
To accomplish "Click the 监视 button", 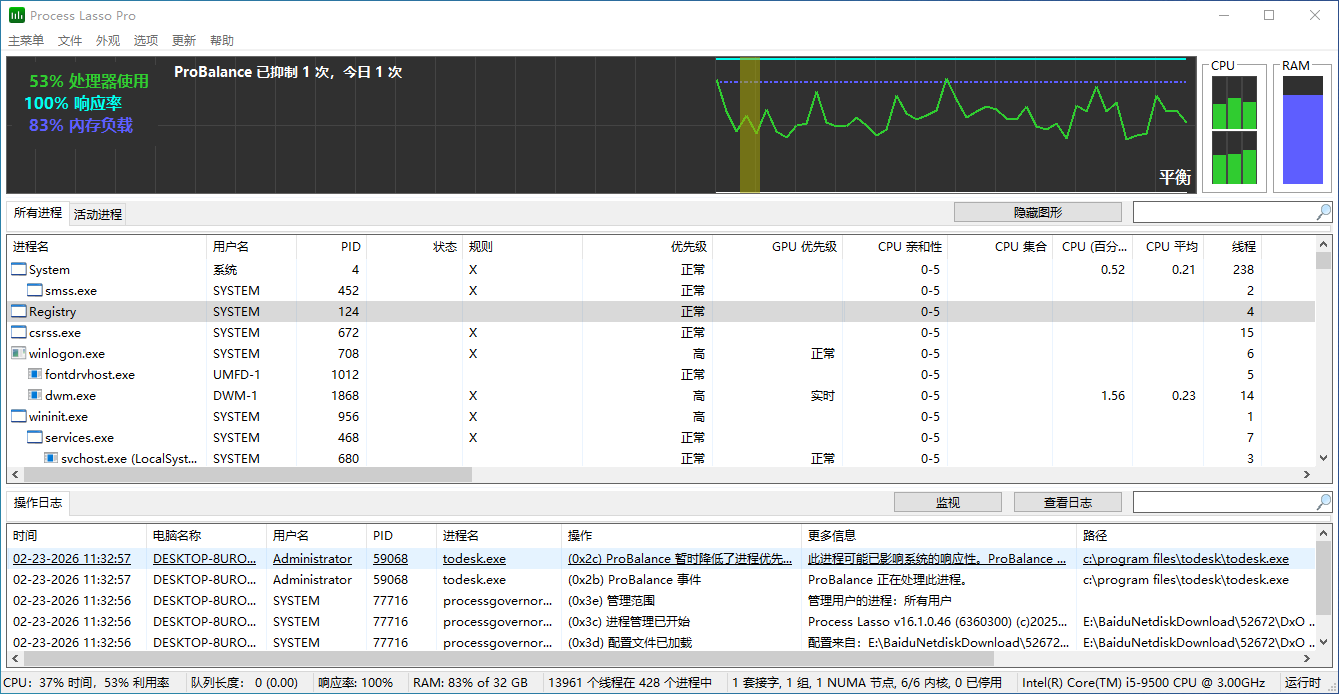I will (x=947, y=502).
